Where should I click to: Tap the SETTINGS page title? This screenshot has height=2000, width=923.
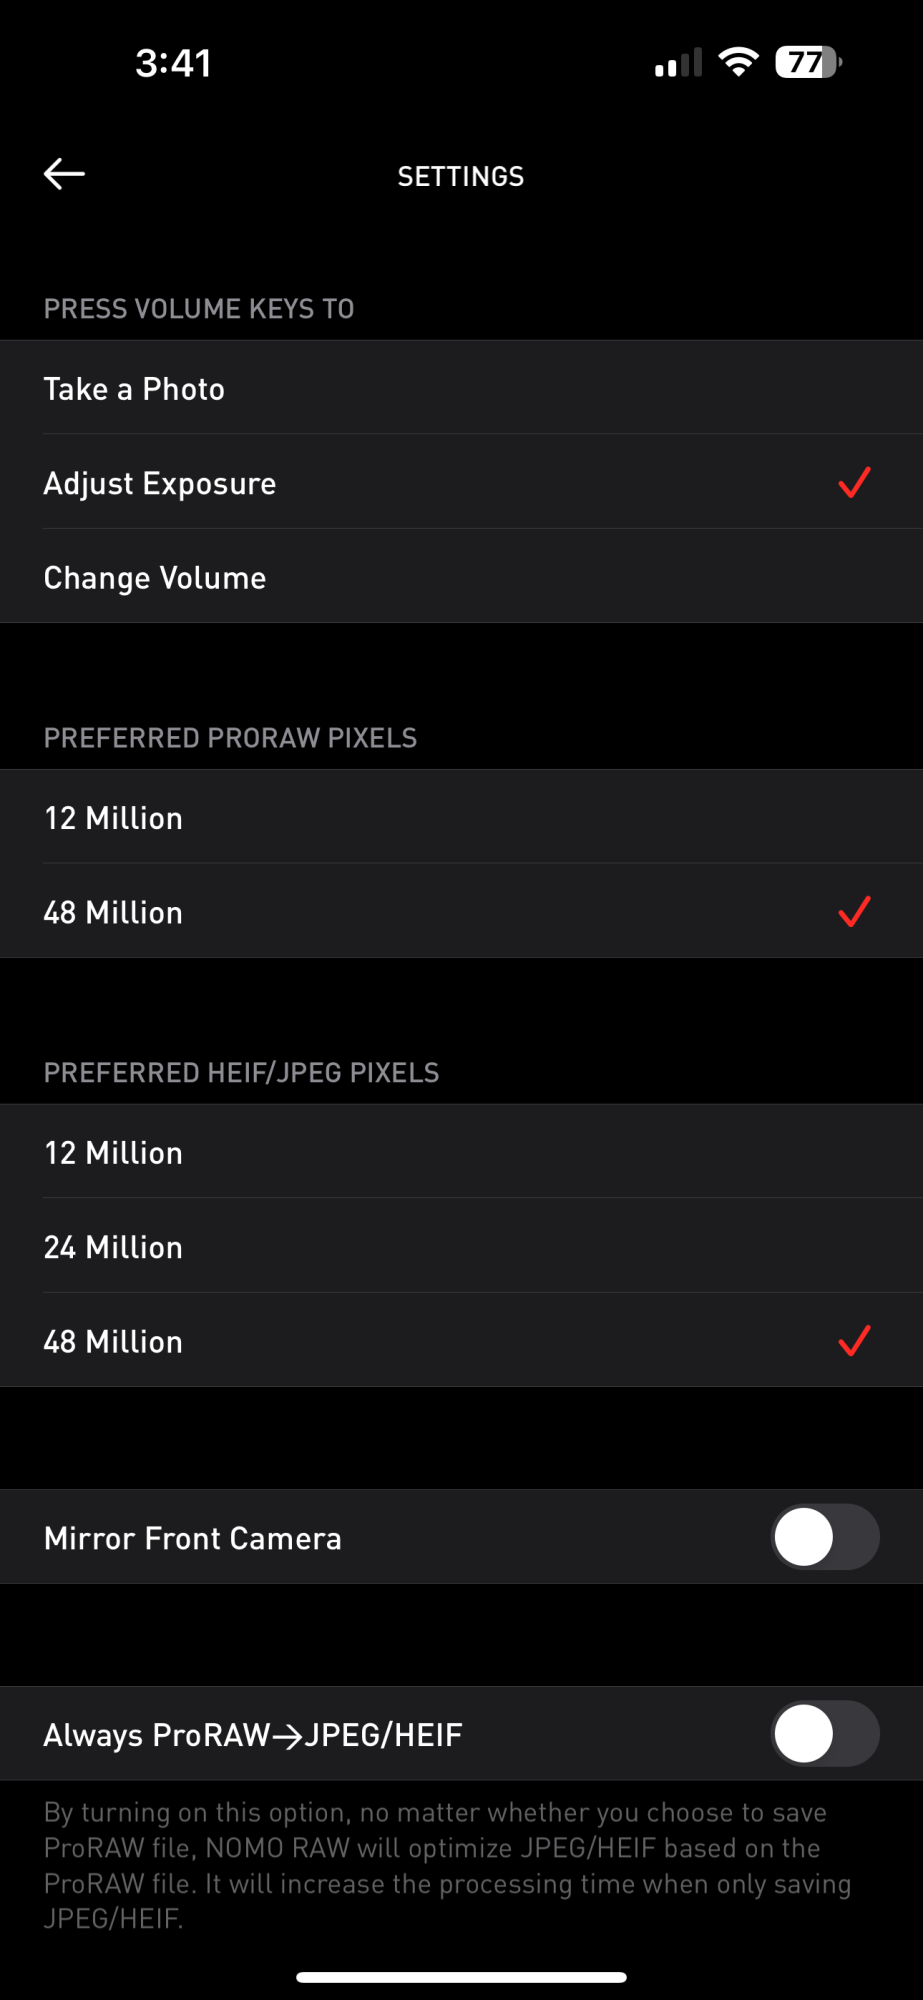tap(461, 176)
